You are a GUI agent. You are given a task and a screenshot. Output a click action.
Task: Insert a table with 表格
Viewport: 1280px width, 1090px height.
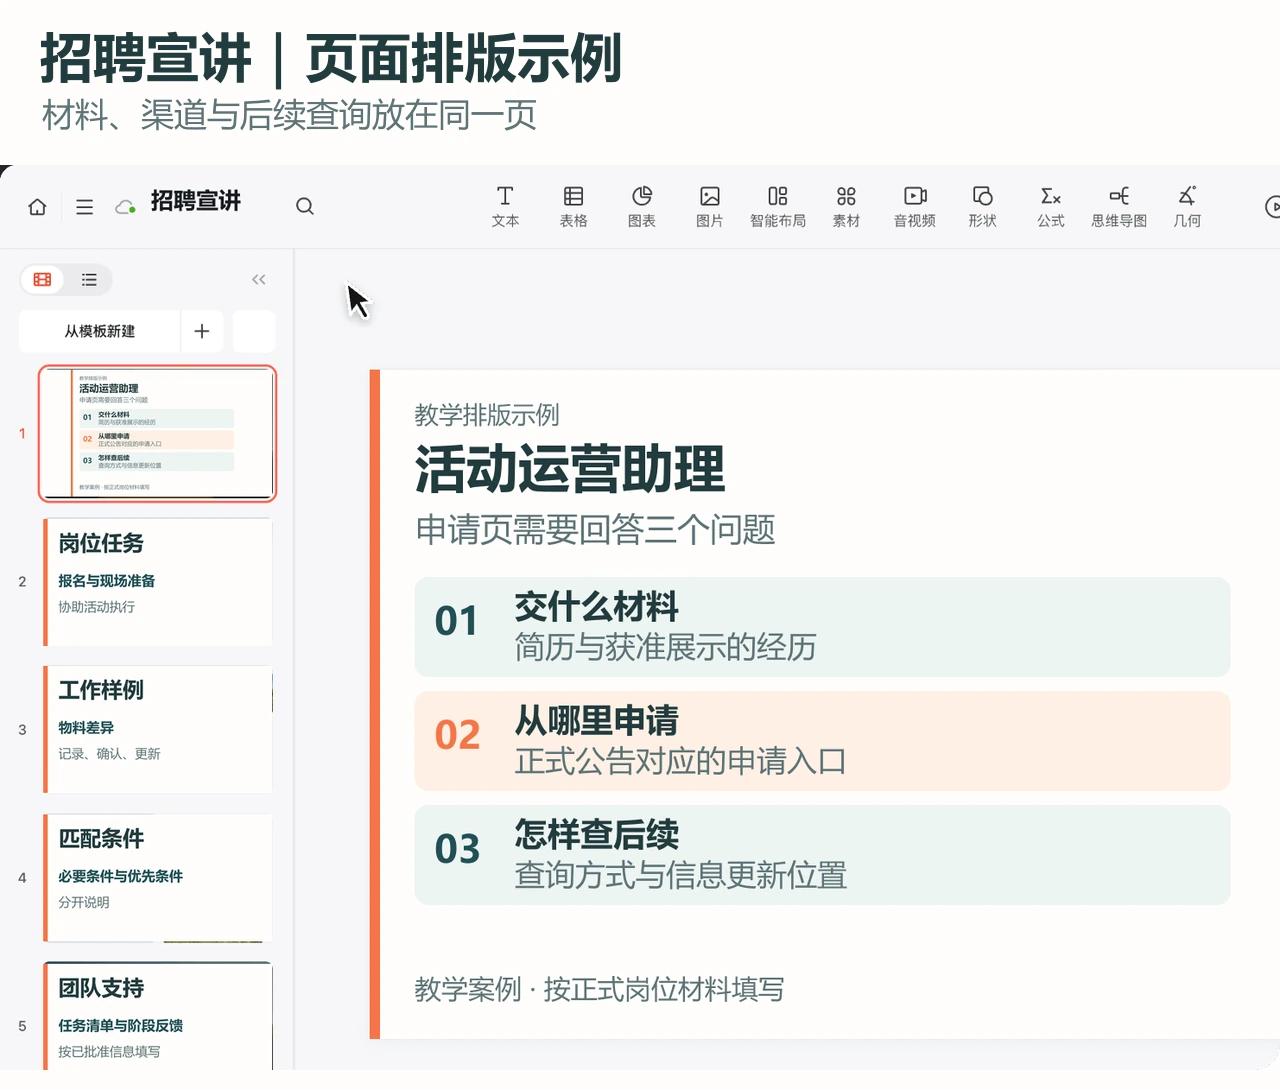point(573,207)
